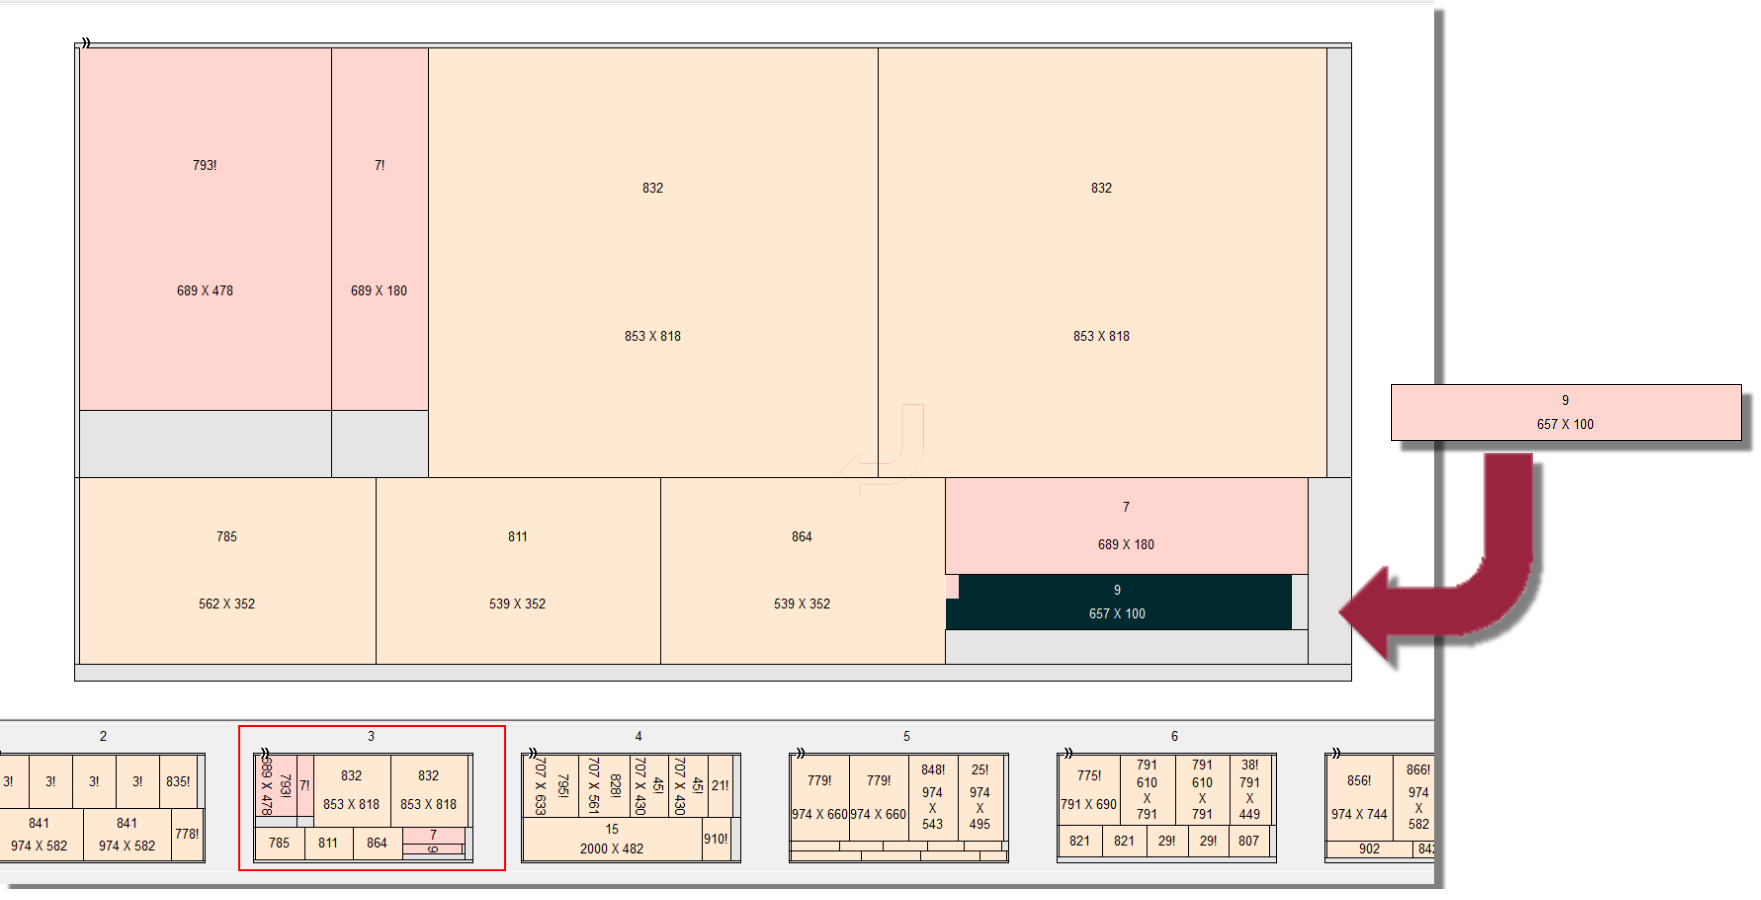Pick the floating part 9 657 X 100 box
1761x900 pixels.
(x=1565, y=412)
